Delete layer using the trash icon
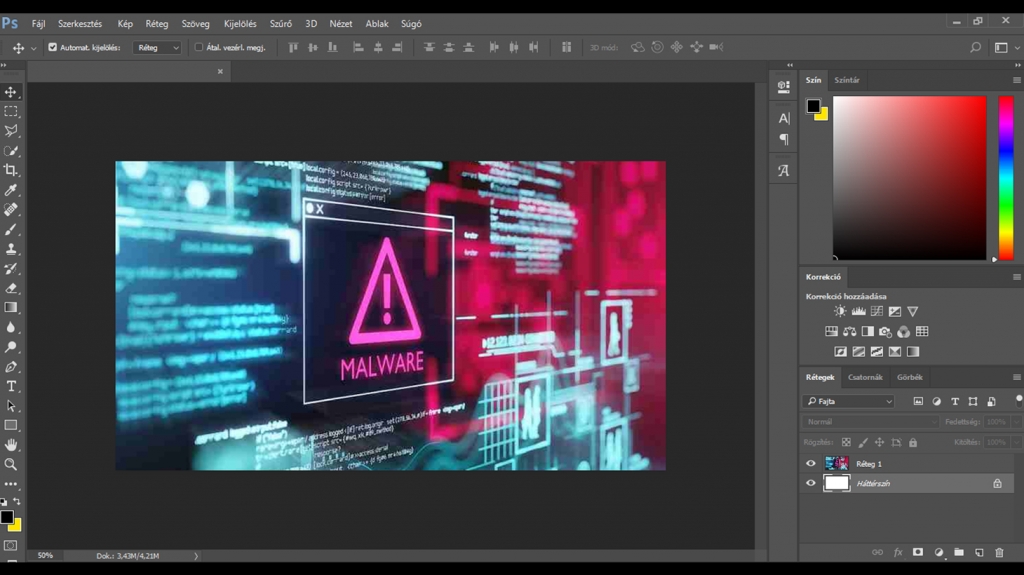 coord(999,552)
